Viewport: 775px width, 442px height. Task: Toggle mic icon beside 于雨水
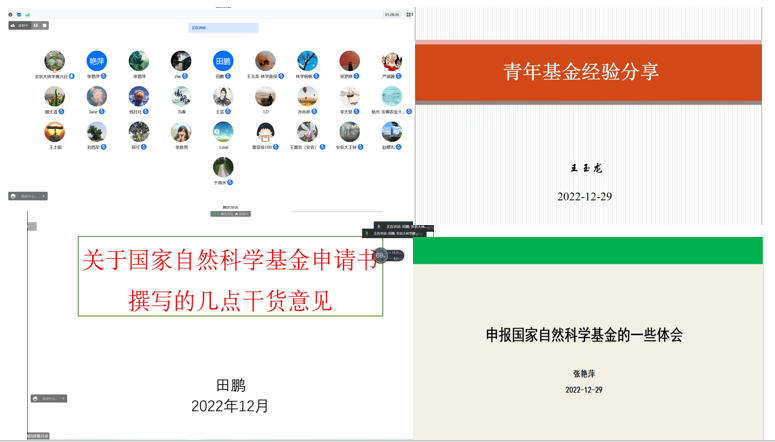[x=230, y=183]
